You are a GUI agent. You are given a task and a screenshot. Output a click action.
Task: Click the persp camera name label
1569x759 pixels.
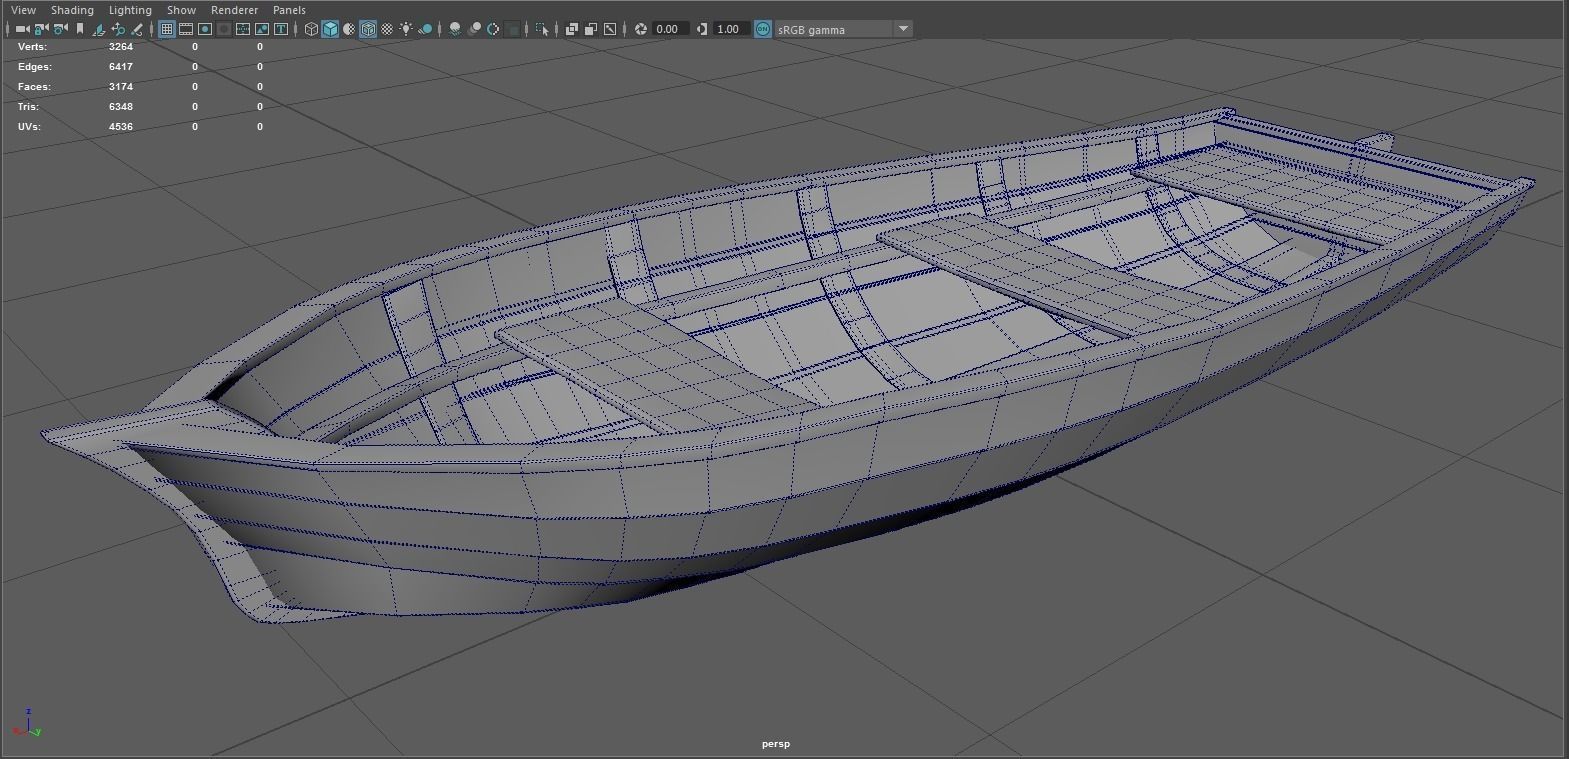pos(776,744)
